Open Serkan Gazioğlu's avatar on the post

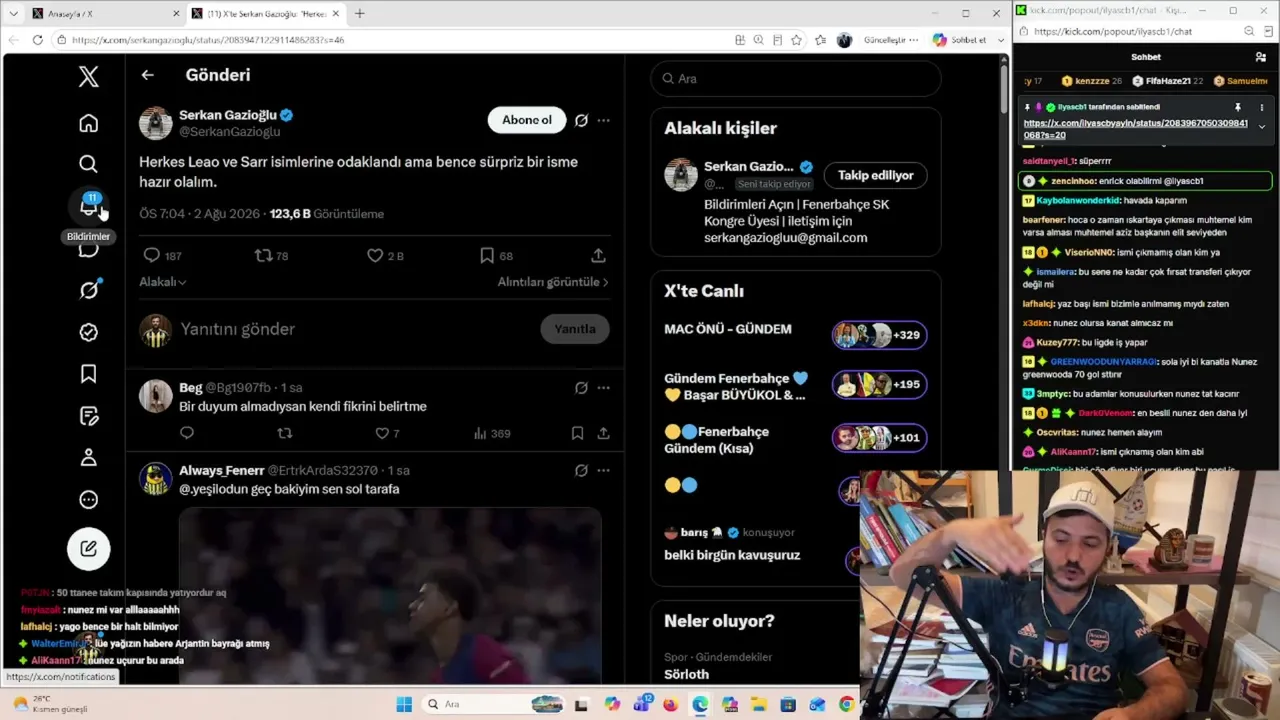click(x=155, y=122)
